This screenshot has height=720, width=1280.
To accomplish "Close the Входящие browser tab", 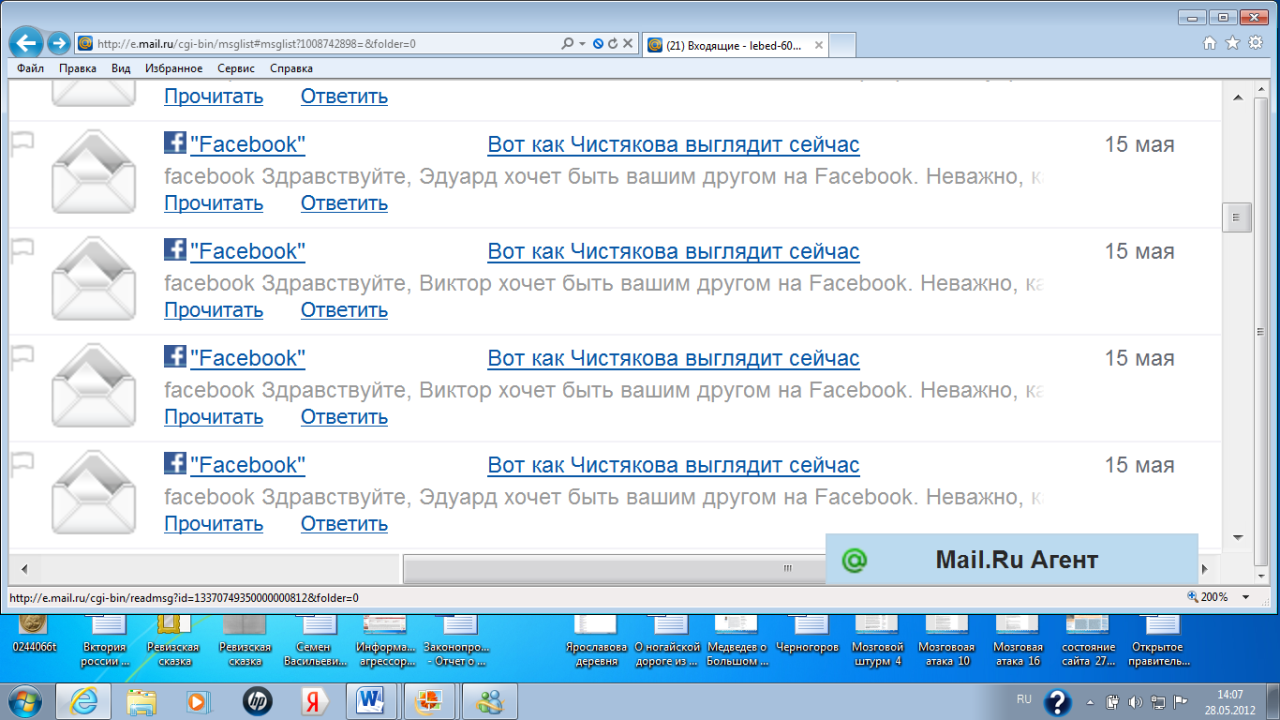I will pyautogui.click(x=818, y=45).
